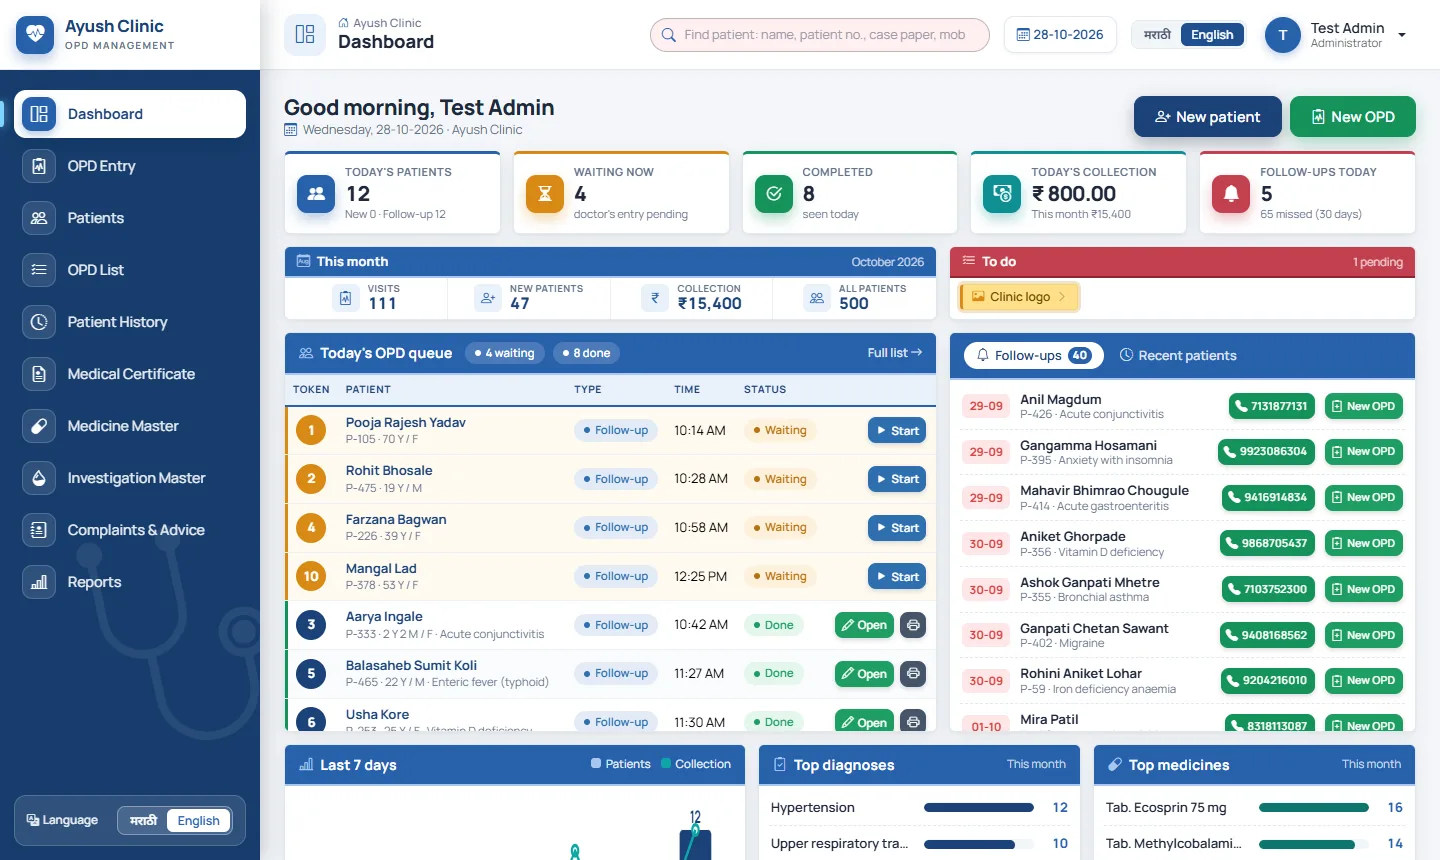1440x860 pixels.
Task: Start consultation for Pooja Rajesh Yadav
Action: click(x=897, y=431)
